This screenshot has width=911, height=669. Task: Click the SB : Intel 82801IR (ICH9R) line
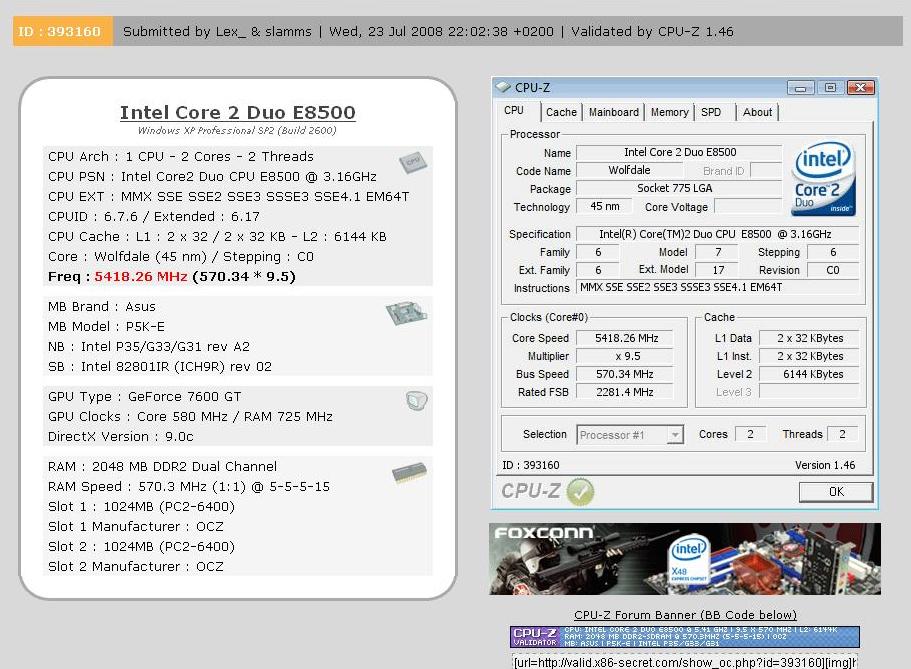coord(160,367)
